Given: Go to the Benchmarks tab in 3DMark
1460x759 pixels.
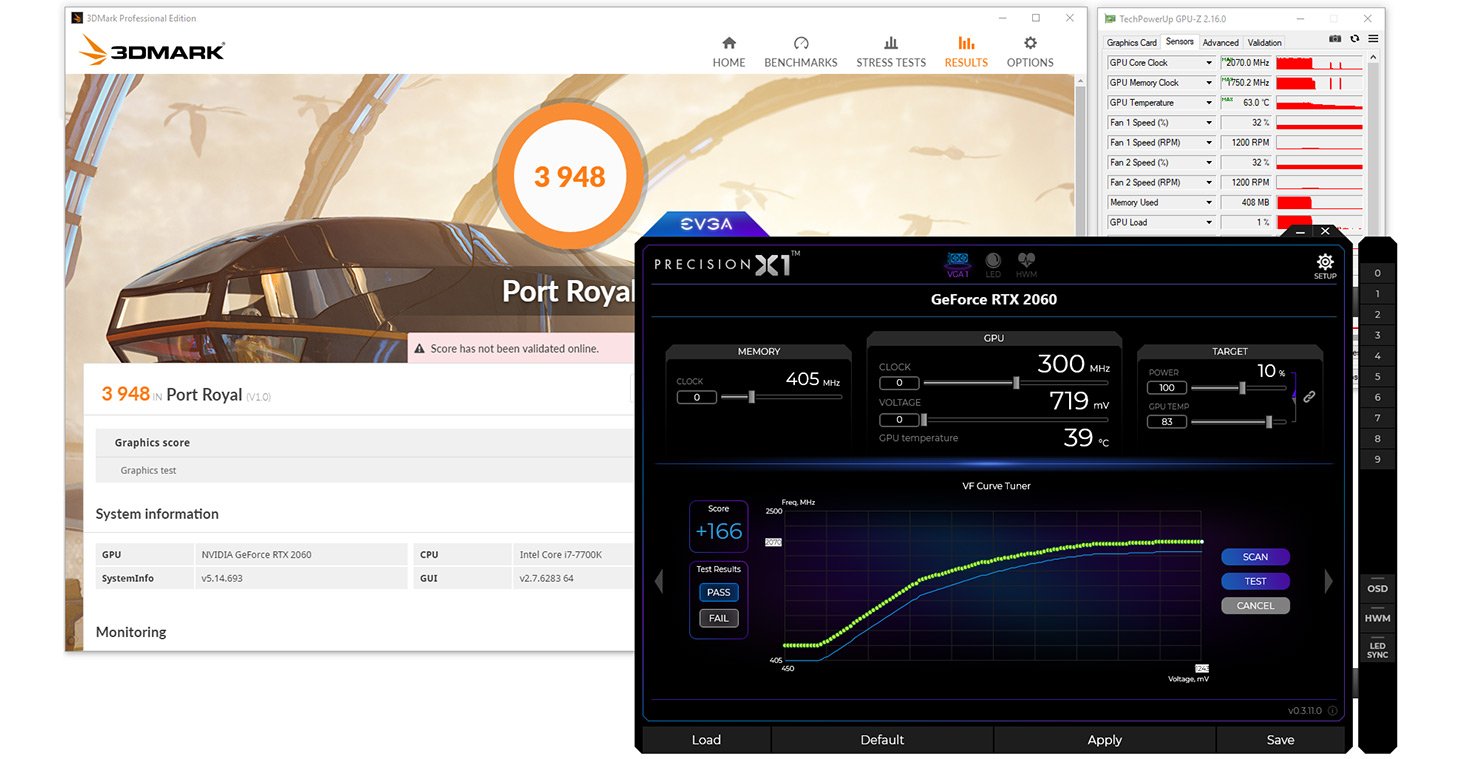Looking at the screenshot, I should coord(800,52).
